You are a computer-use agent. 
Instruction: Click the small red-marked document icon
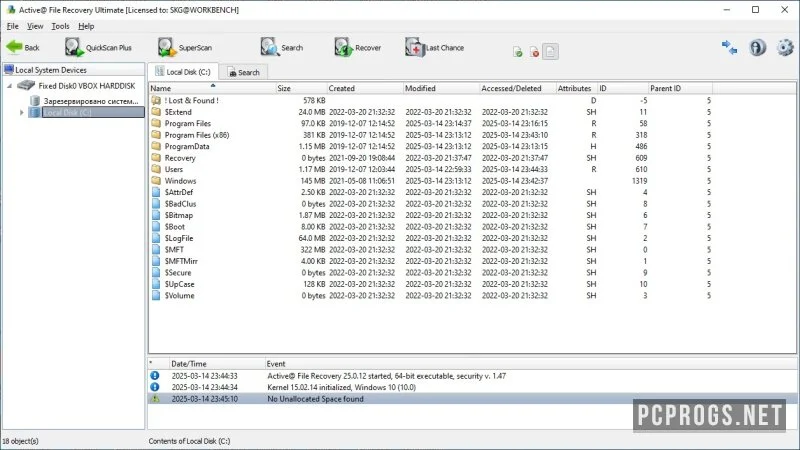tap(534, 52)
